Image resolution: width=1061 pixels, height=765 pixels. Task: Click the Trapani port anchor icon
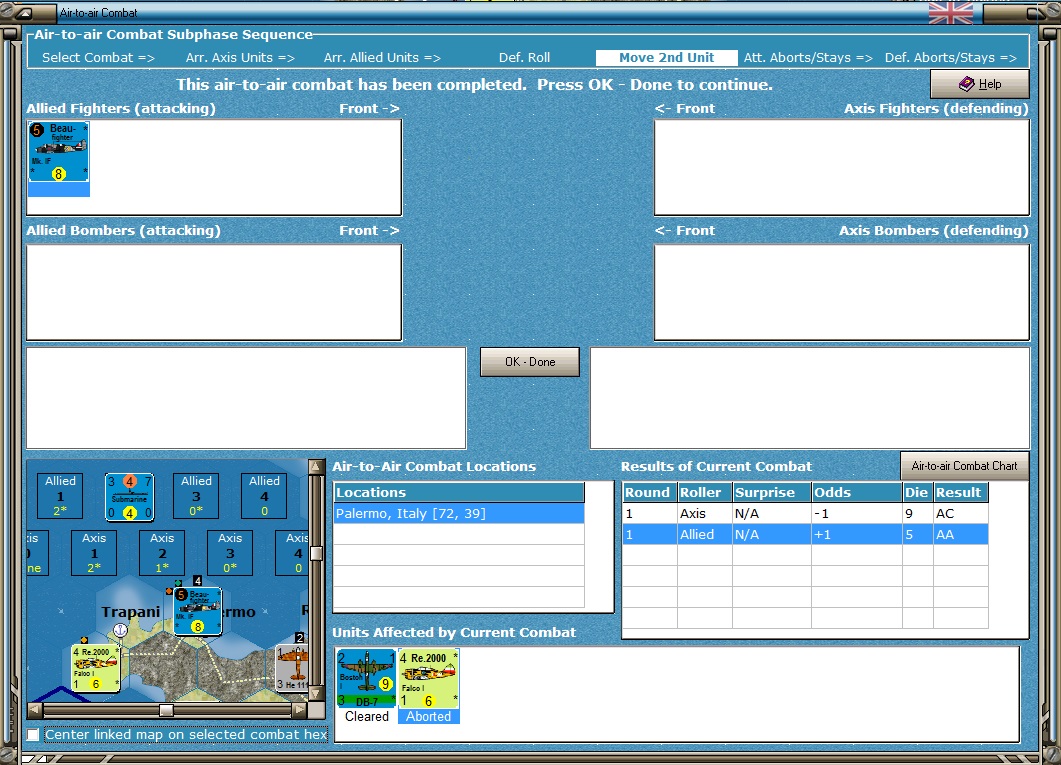coord(120,630)
